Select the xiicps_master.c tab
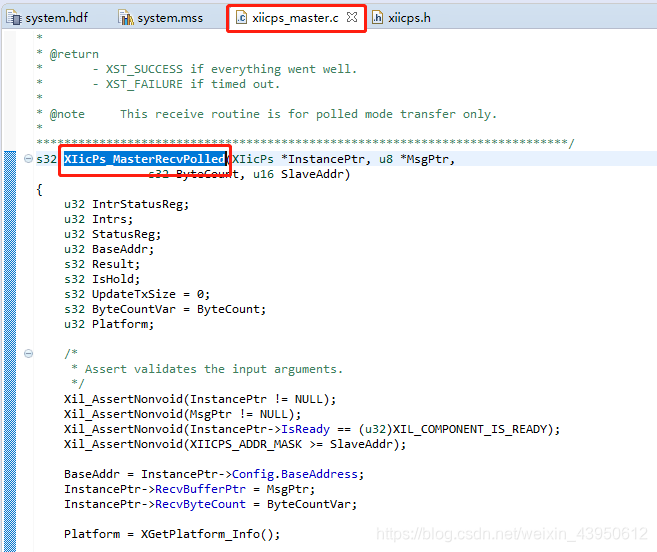This screenshot has width=657, height=552. 295,18
